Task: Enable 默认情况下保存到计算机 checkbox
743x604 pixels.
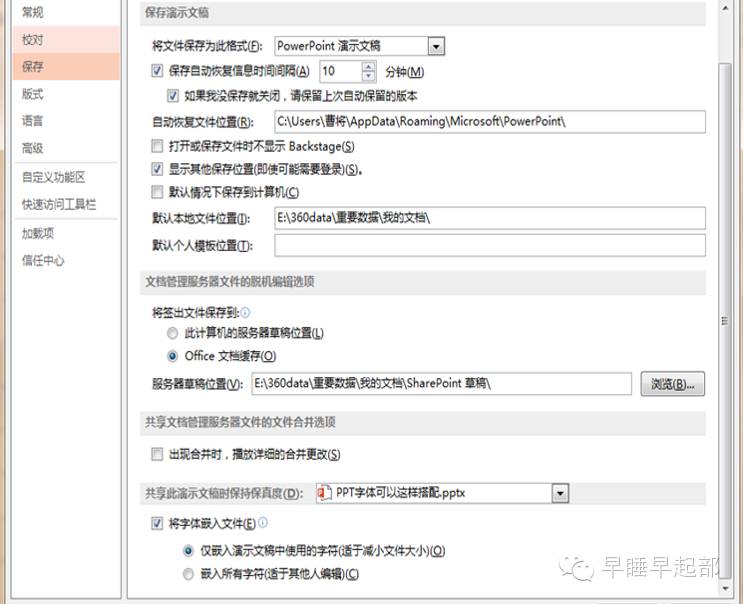Action: 157,192
